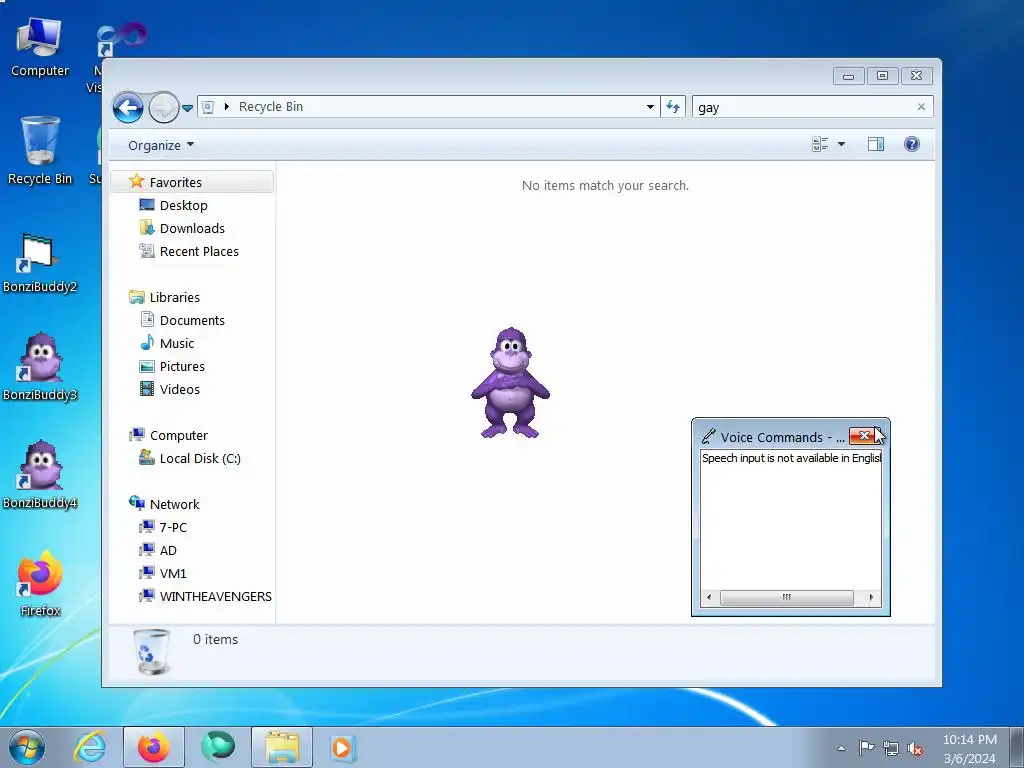The width and height of the screenshot is (1024, 768).
Task: Open network computer 7-PC
Action: pos(173,527)
